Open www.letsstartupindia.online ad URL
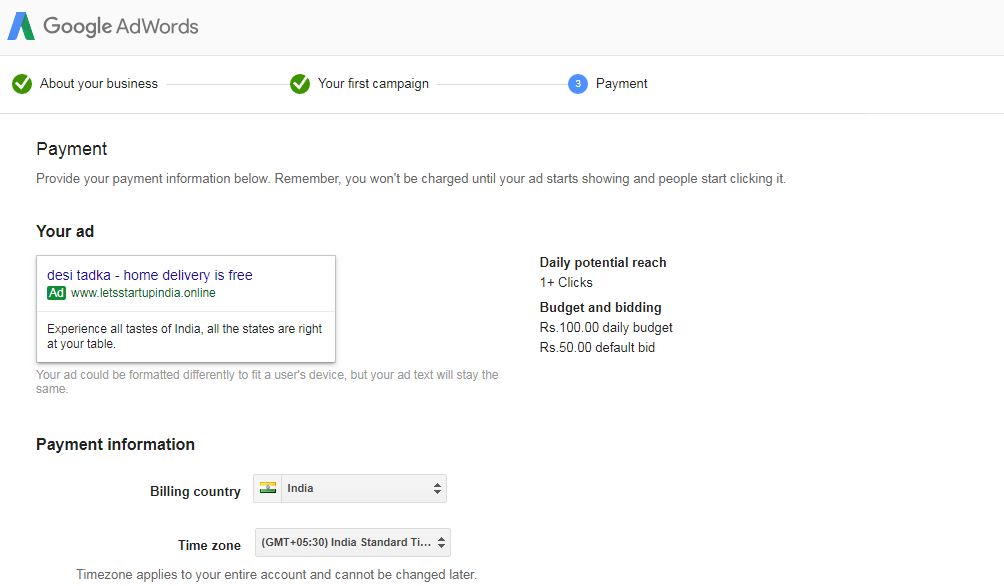The height and width of the screenshot is (586, 1004). point(143,293)
